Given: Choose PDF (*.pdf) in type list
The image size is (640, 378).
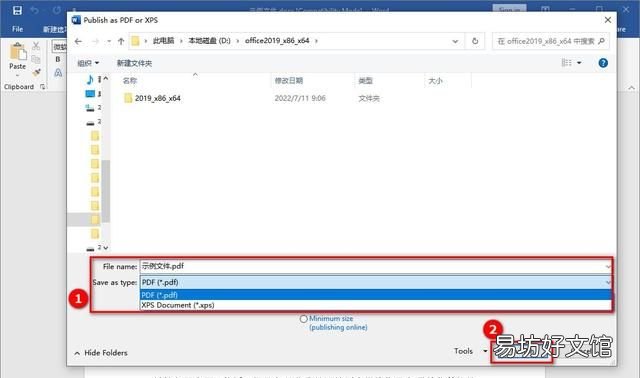Looking at the screenshot, I should pos(376,295).
